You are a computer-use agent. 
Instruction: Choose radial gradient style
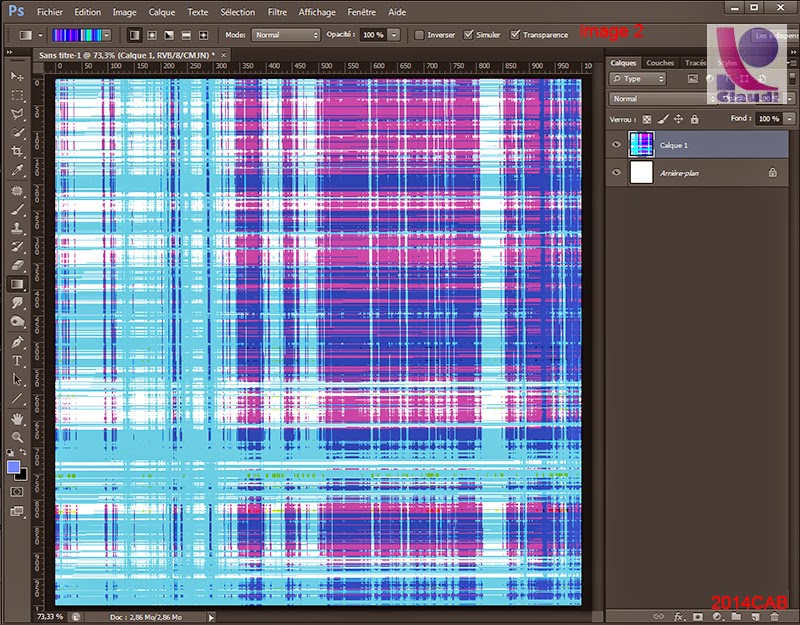point(152,35)
